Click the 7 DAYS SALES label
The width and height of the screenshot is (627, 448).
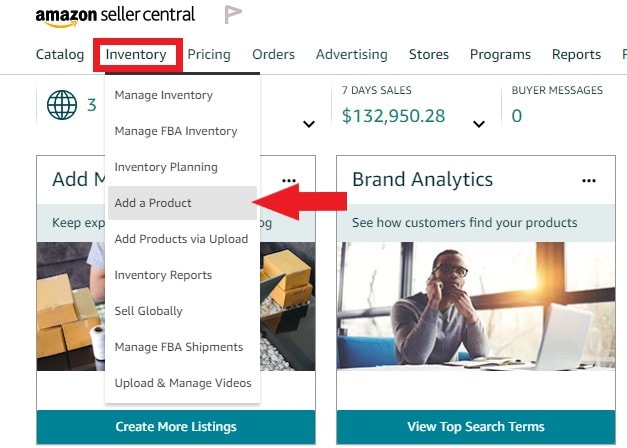[x=376, y=90]
